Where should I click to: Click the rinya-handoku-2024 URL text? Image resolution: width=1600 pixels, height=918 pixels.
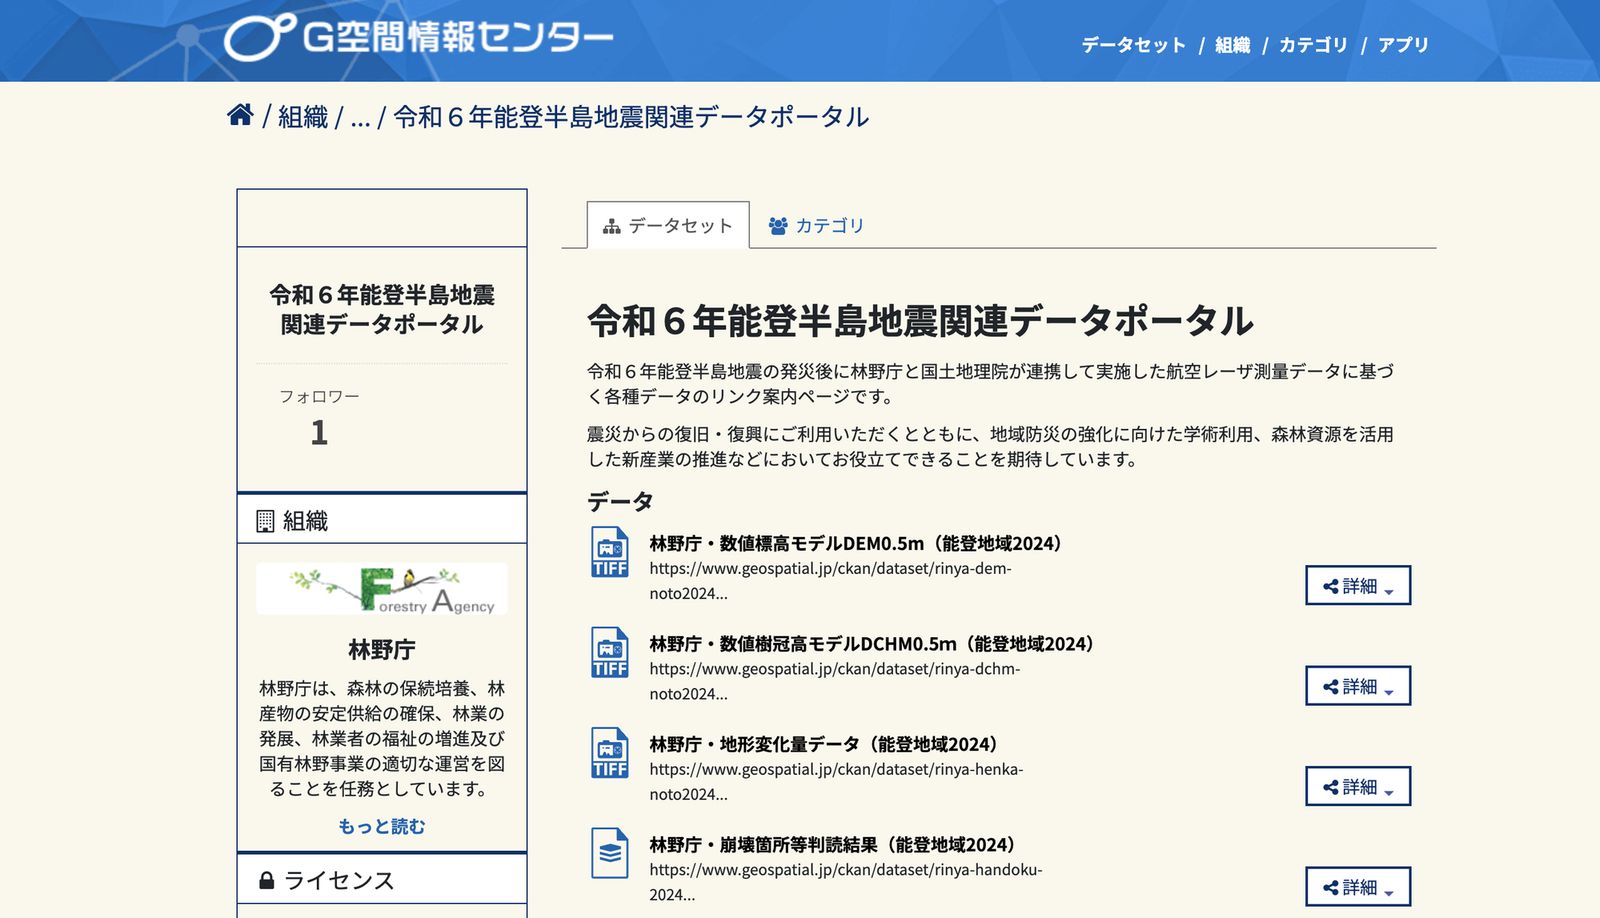coord(846,882)
